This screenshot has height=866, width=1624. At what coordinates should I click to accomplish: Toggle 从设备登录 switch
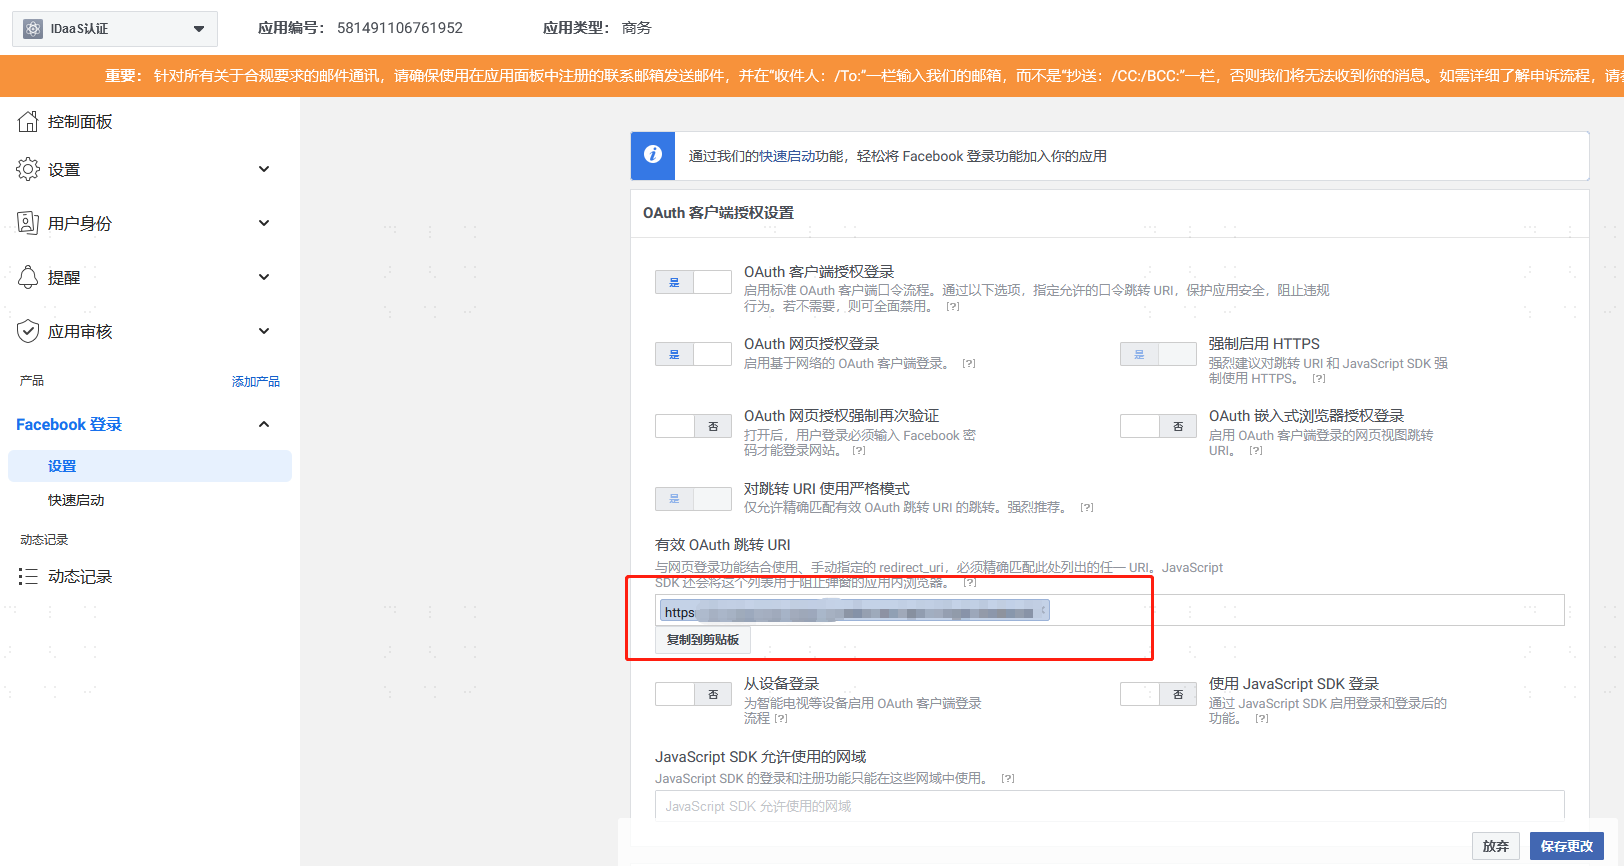point(693,694)
